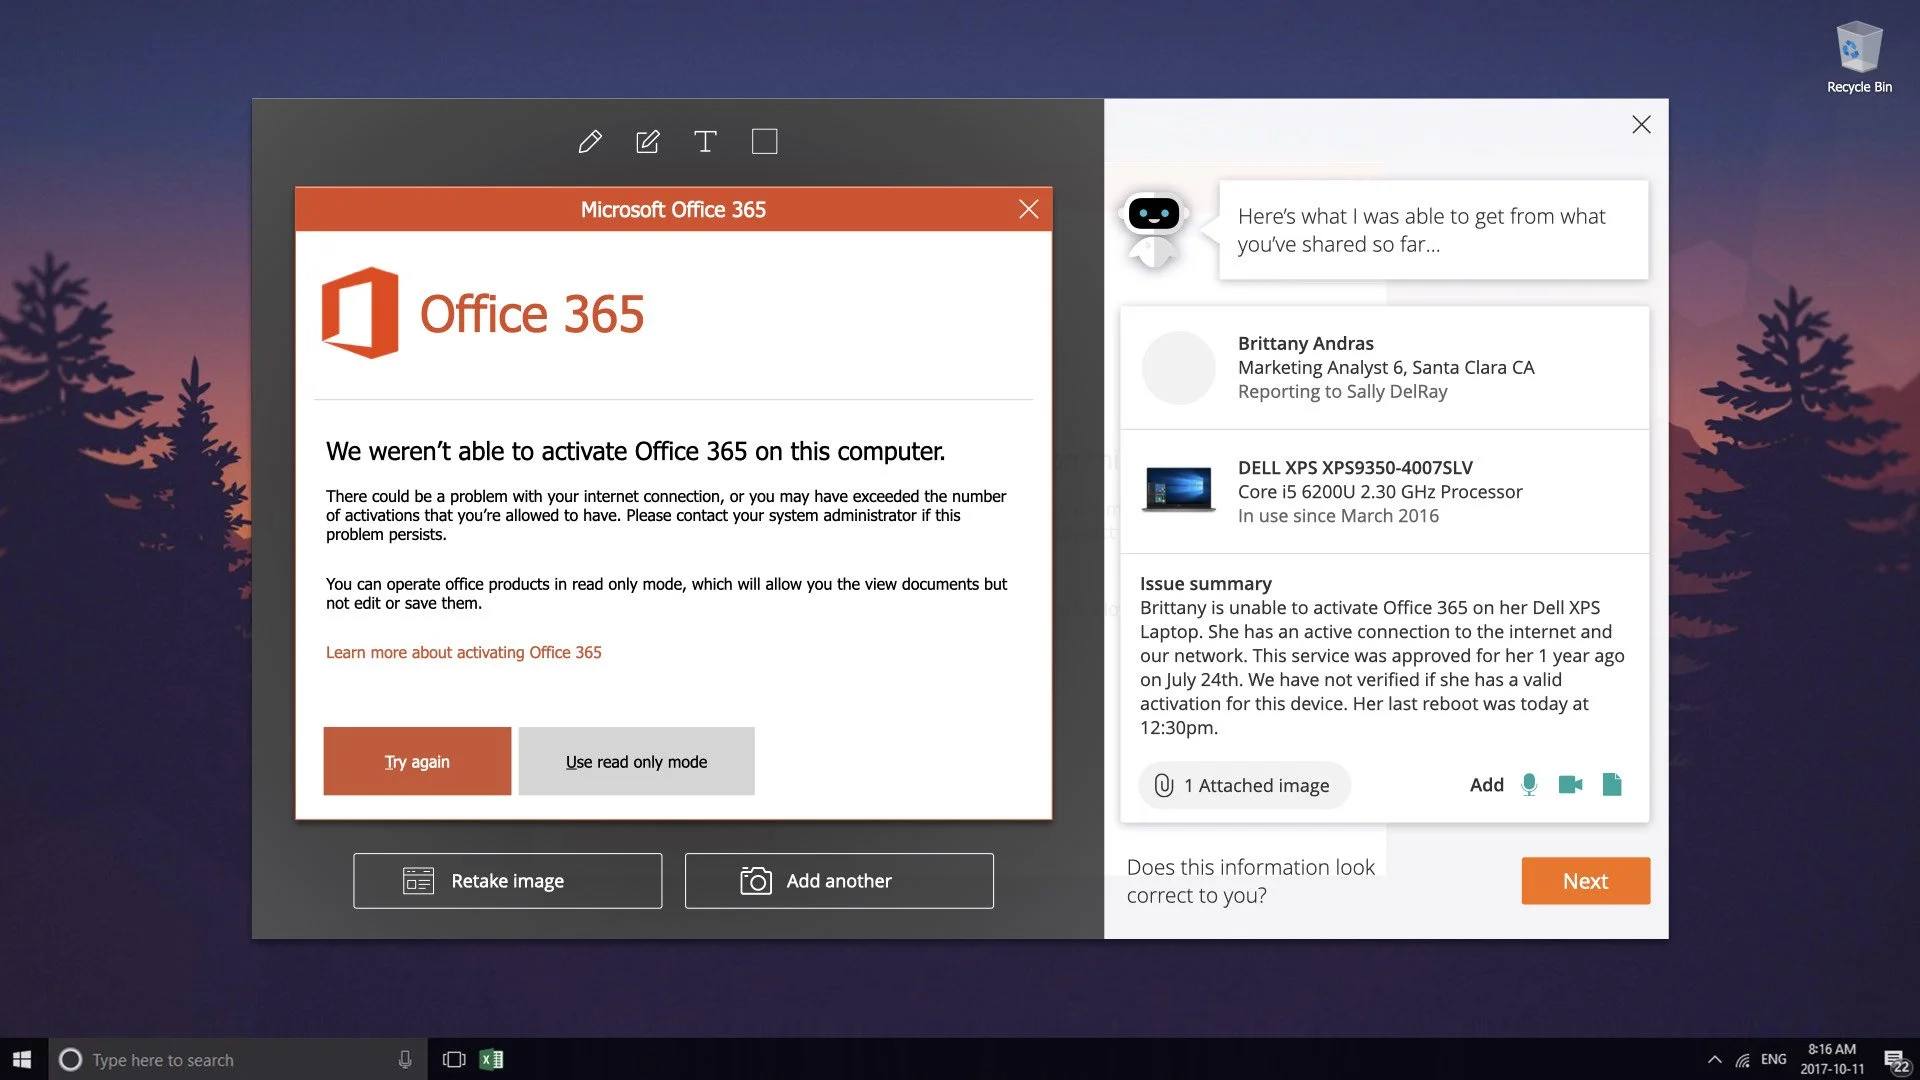Screen dimensions: 1920x1080
Task: Click Retake image button
Action: point(507,881)
